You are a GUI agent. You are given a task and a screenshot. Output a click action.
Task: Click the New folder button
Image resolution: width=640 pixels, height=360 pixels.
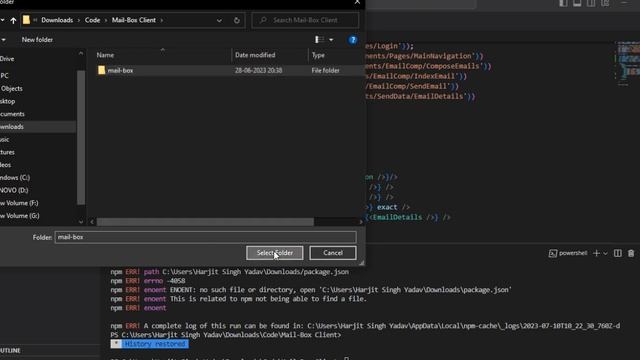(x=37, y=40)
